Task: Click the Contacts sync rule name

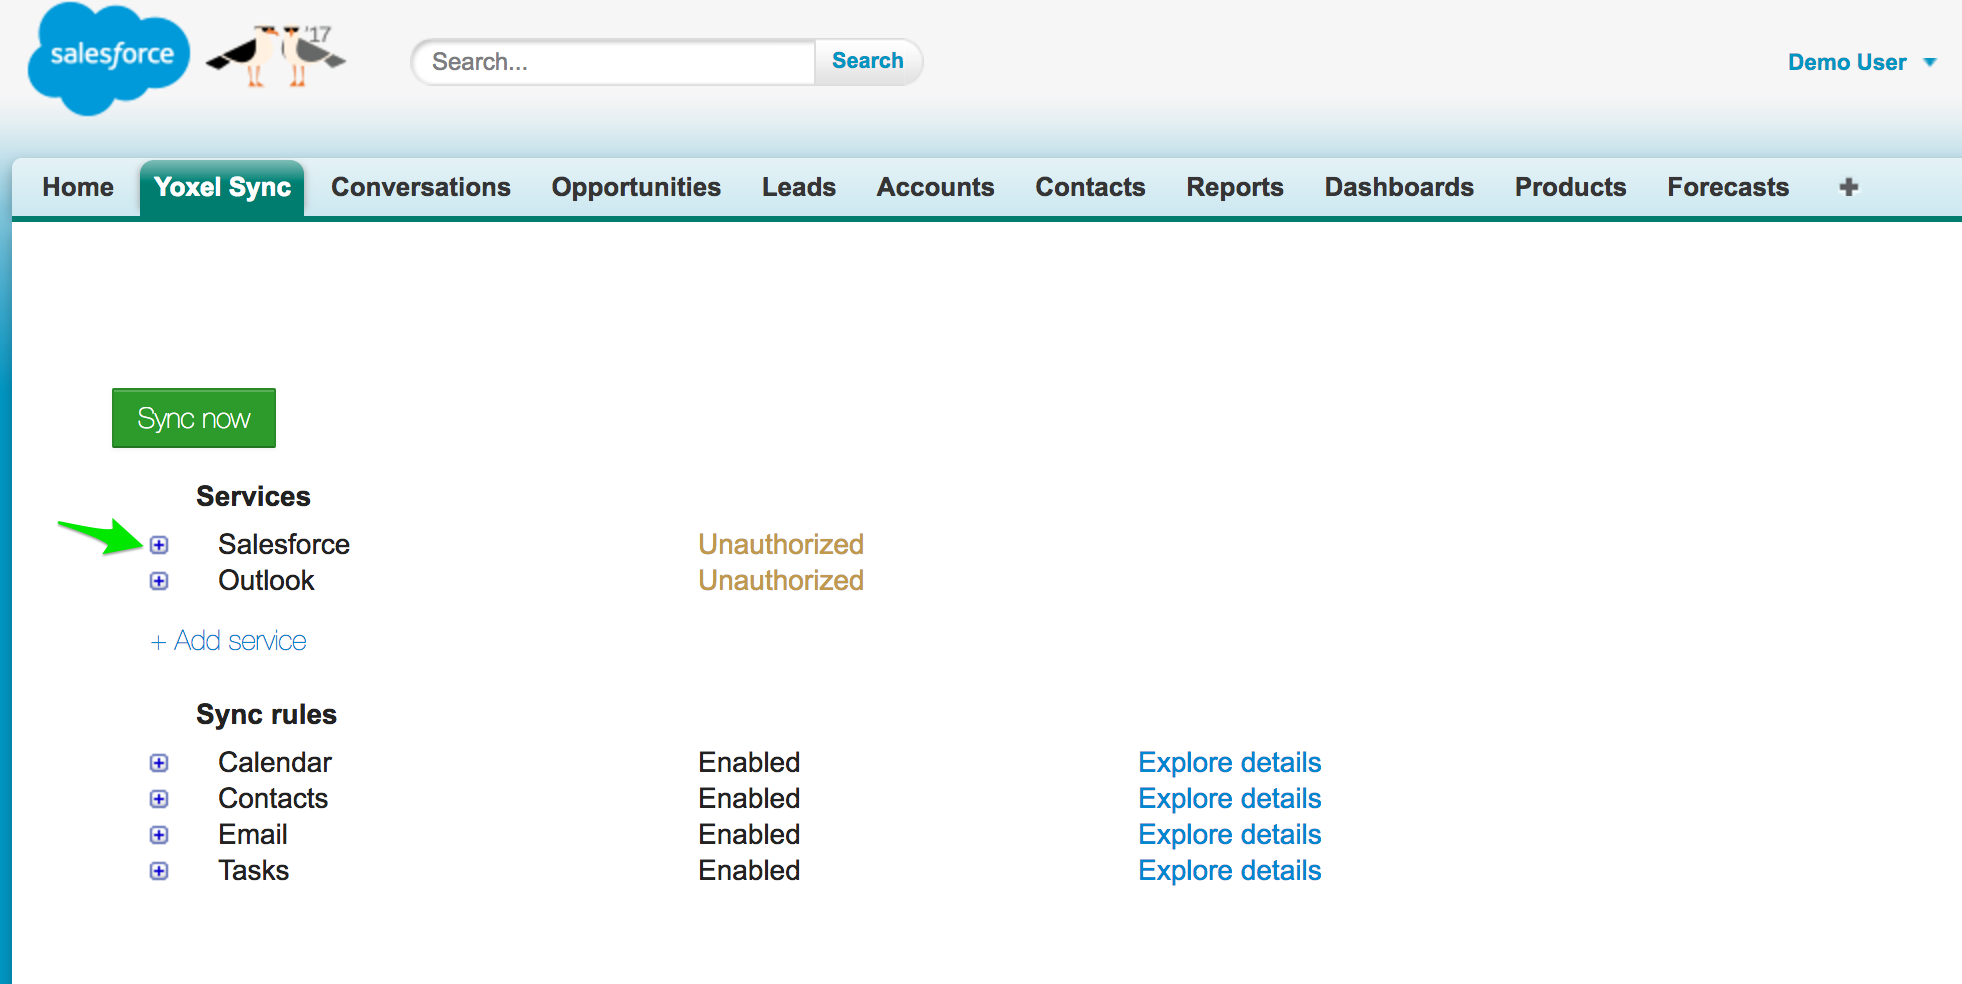Action: [273, 799]
